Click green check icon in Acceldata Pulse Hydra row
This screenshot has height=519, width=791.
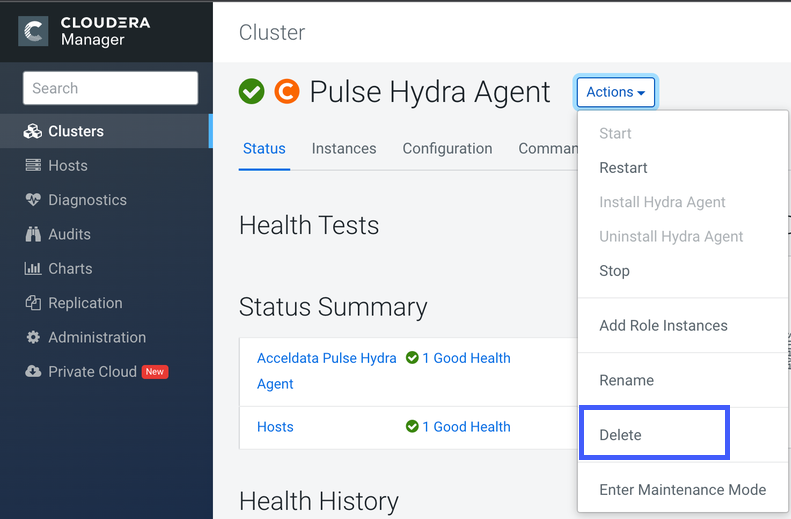[x=412, y=358]
